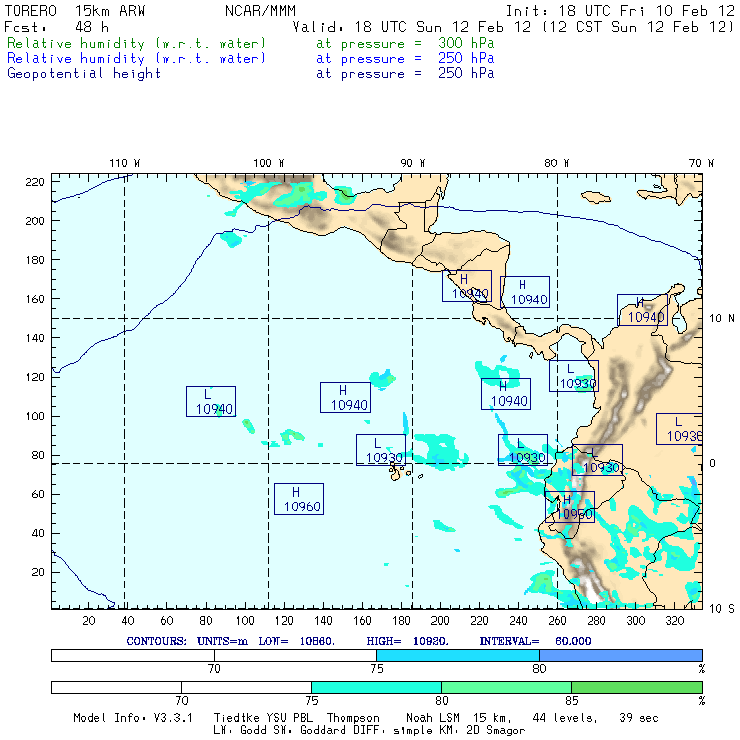740x740 pixels.
Task: Click the '90 W' longitude label
Action: (x=412, y=163)
